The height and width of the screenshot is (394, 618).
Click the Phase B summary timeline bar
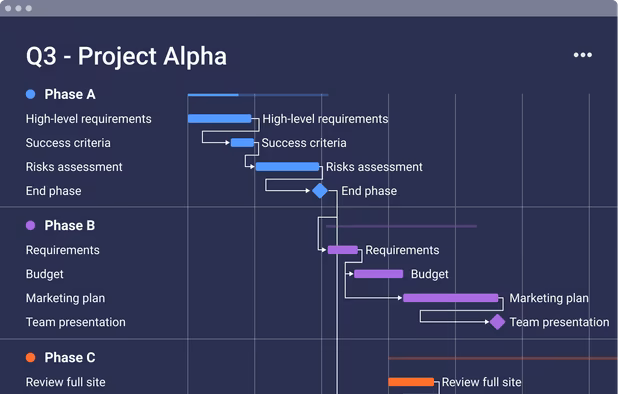point(401,226)
